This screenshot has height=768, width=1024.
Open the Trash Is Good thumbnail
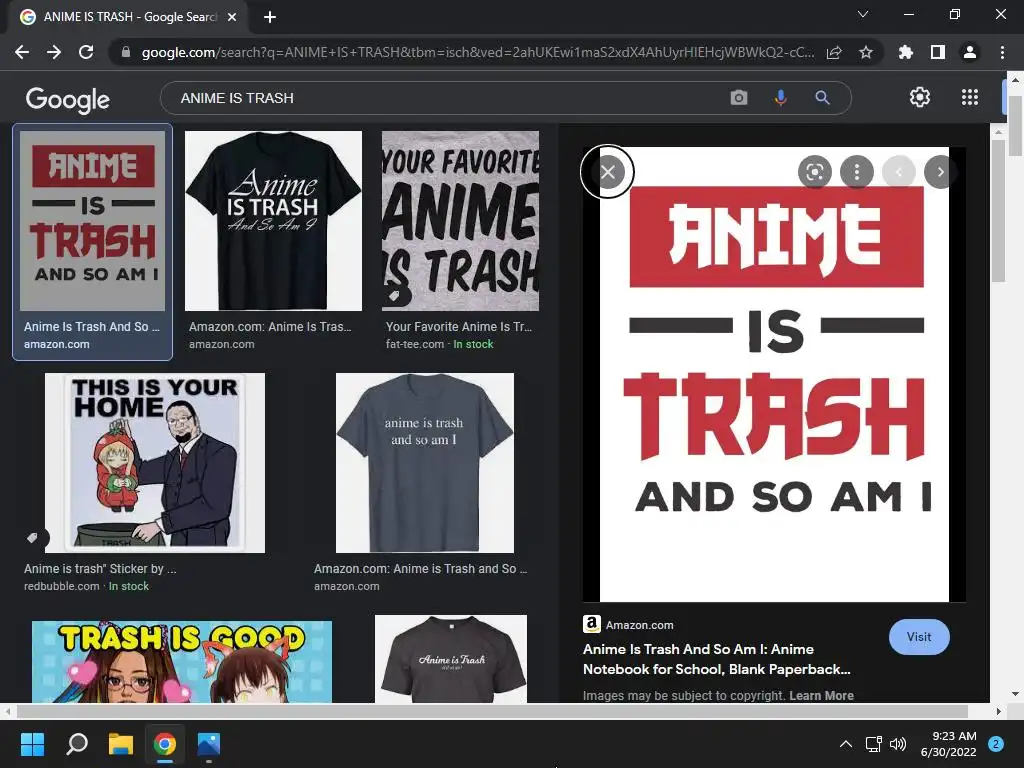coord(182,660)
